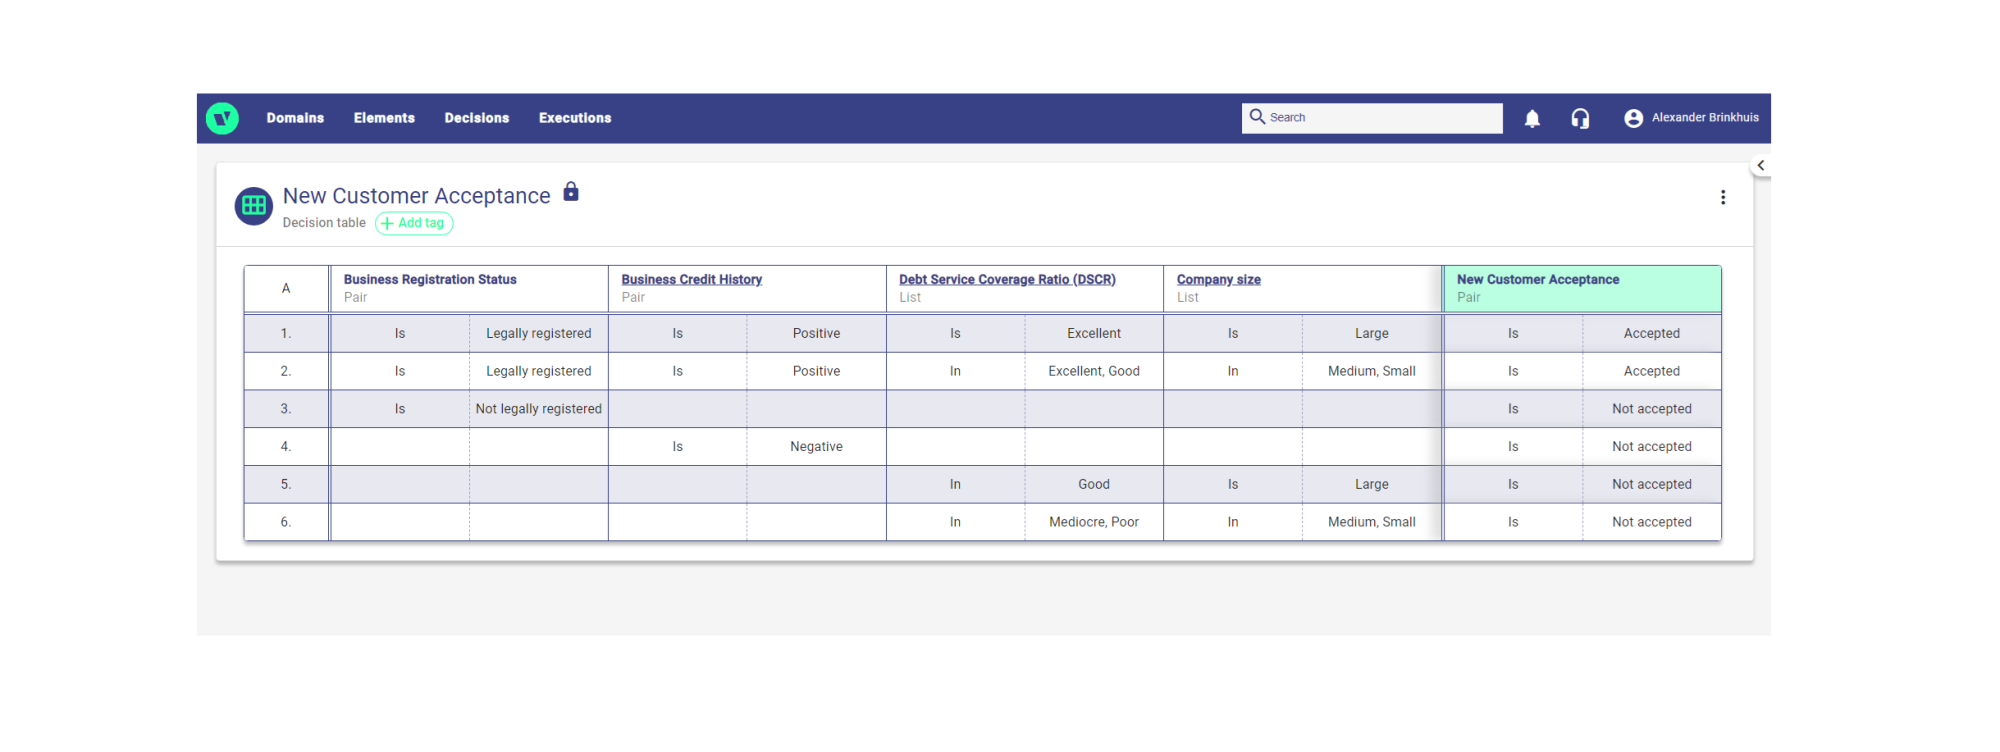
Task: Open the Company size link
Action: 1218,280
